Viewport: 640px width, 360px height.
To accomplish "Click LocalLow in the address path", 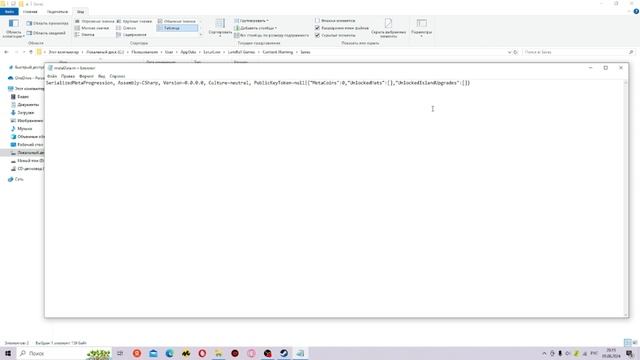I will click(x=212, y=52).
